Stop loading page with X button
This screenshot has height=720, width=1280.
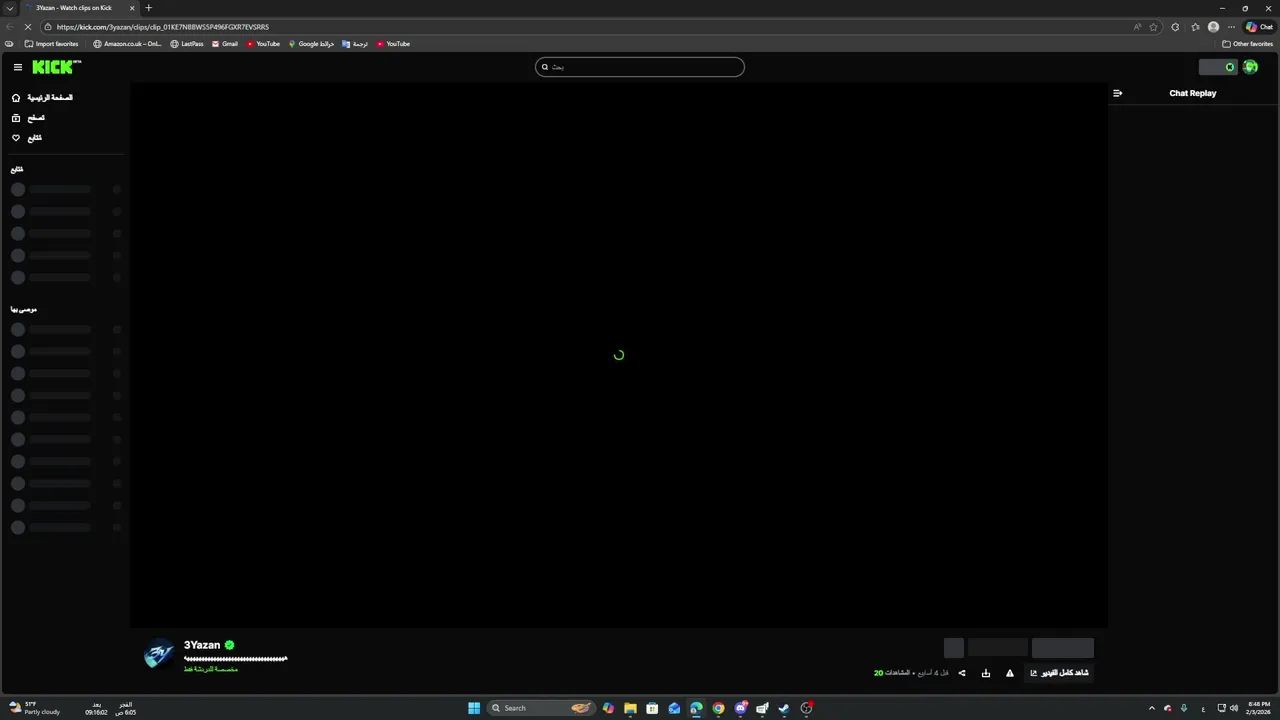click(28, 27)
